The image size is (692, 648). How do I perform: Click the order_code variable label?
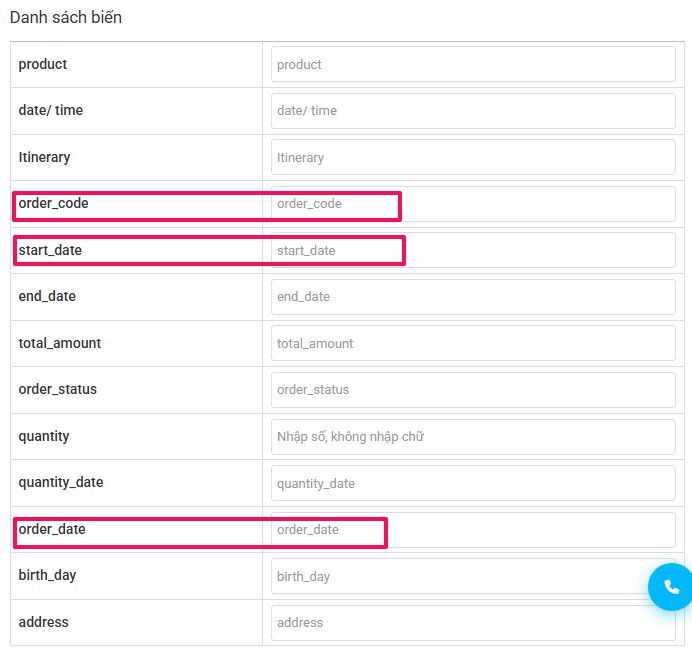click(x=53, y=203)
